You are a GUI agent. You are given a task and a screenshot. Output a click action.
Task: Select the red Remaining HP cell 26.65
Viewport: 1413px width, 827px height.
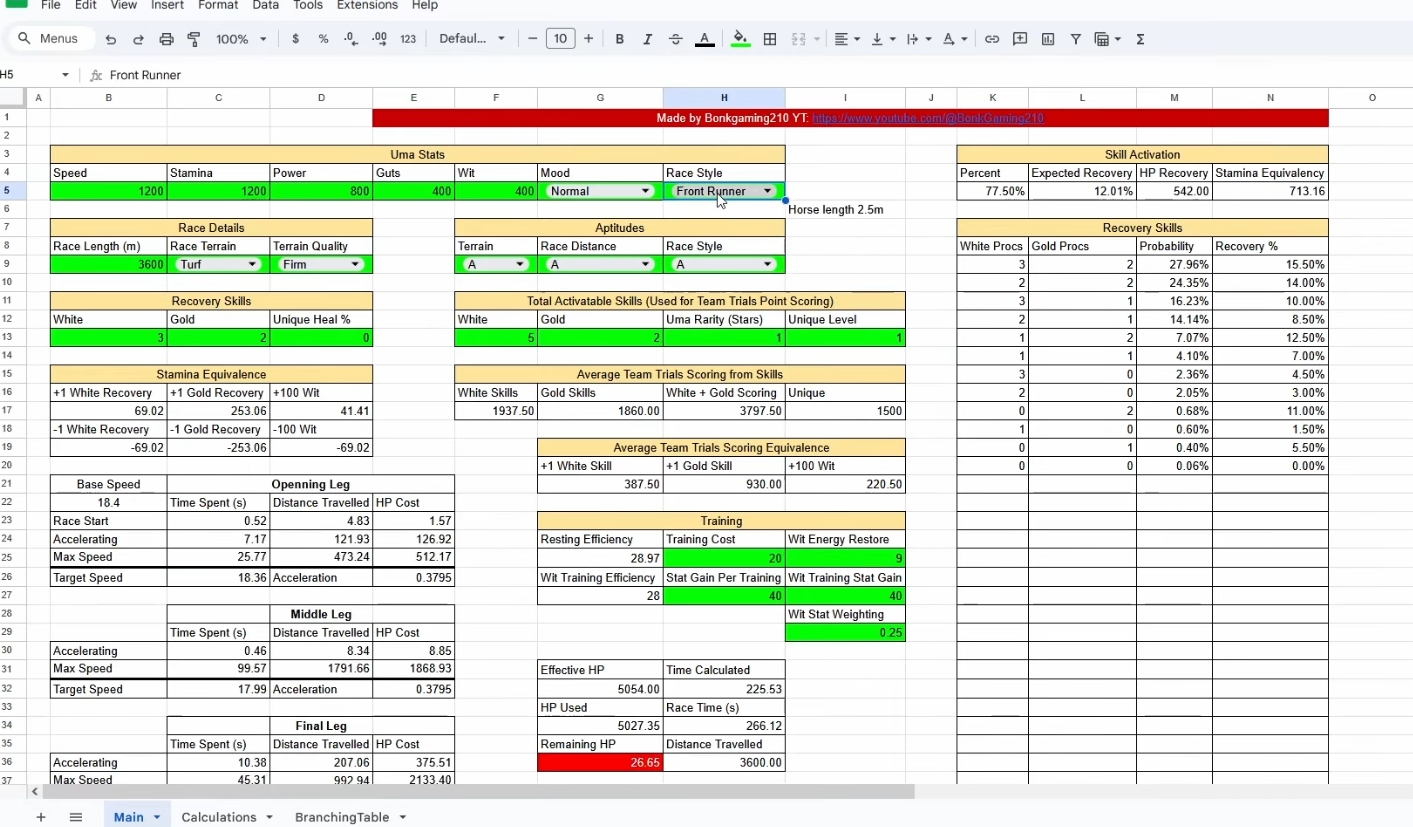(600, 762)
